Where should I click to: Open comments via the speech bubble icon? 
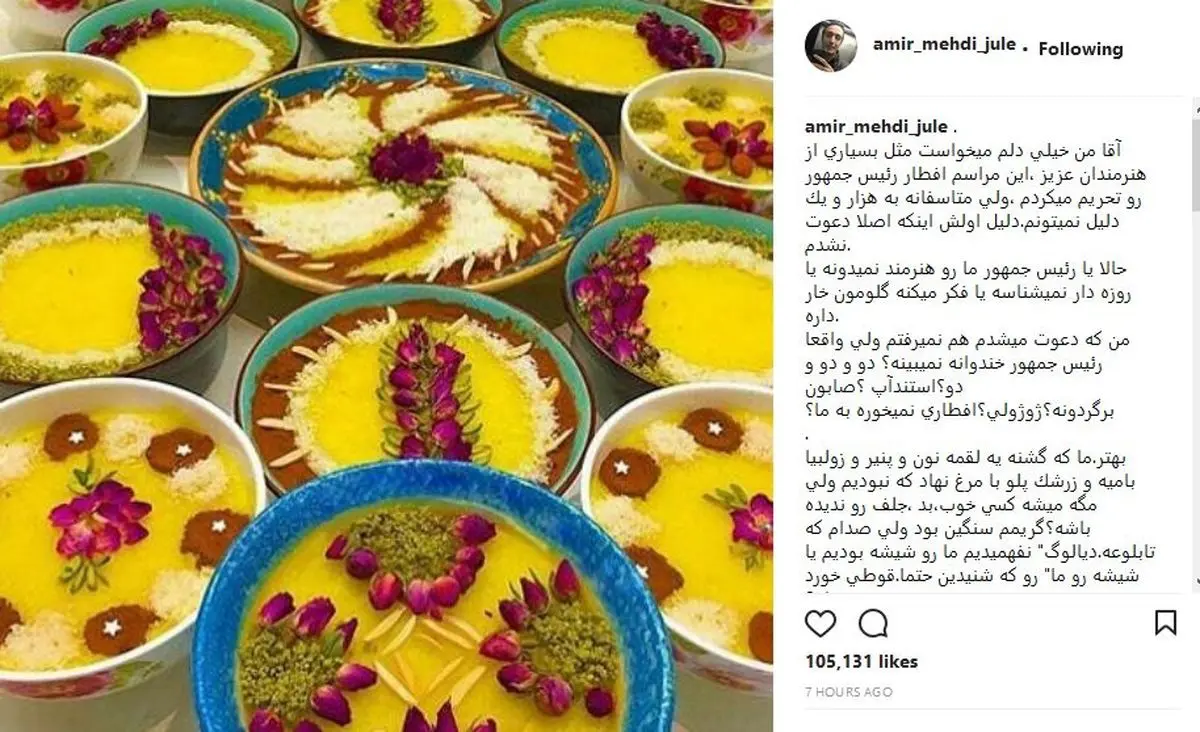[x=874, y=624]
